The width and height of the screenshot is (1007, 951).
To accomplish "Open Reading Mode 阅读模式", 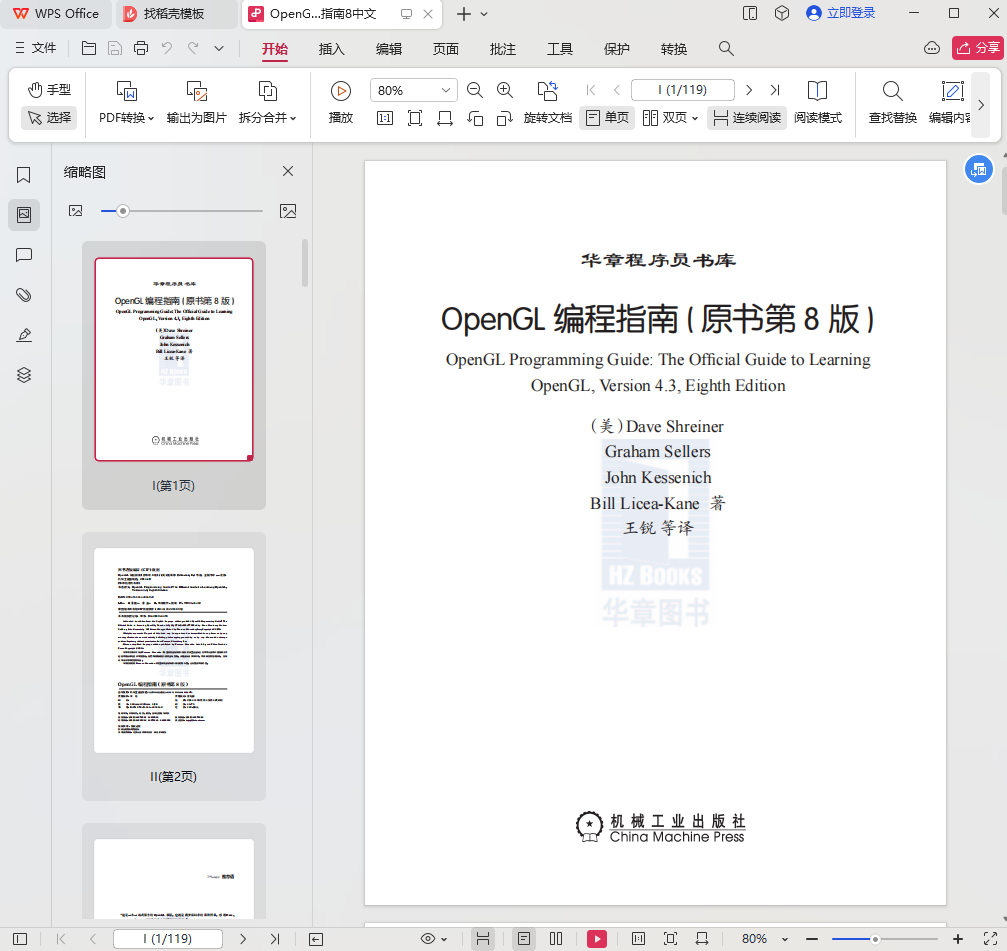I will (x=818, y=103).
